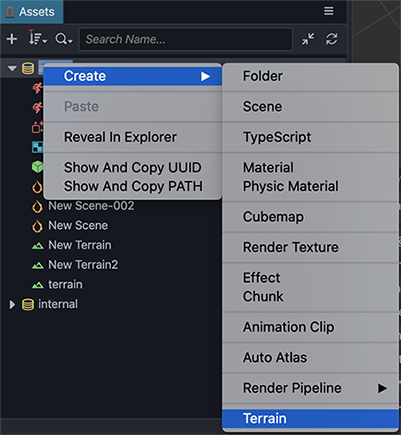Create a new Material

point(310,167)
